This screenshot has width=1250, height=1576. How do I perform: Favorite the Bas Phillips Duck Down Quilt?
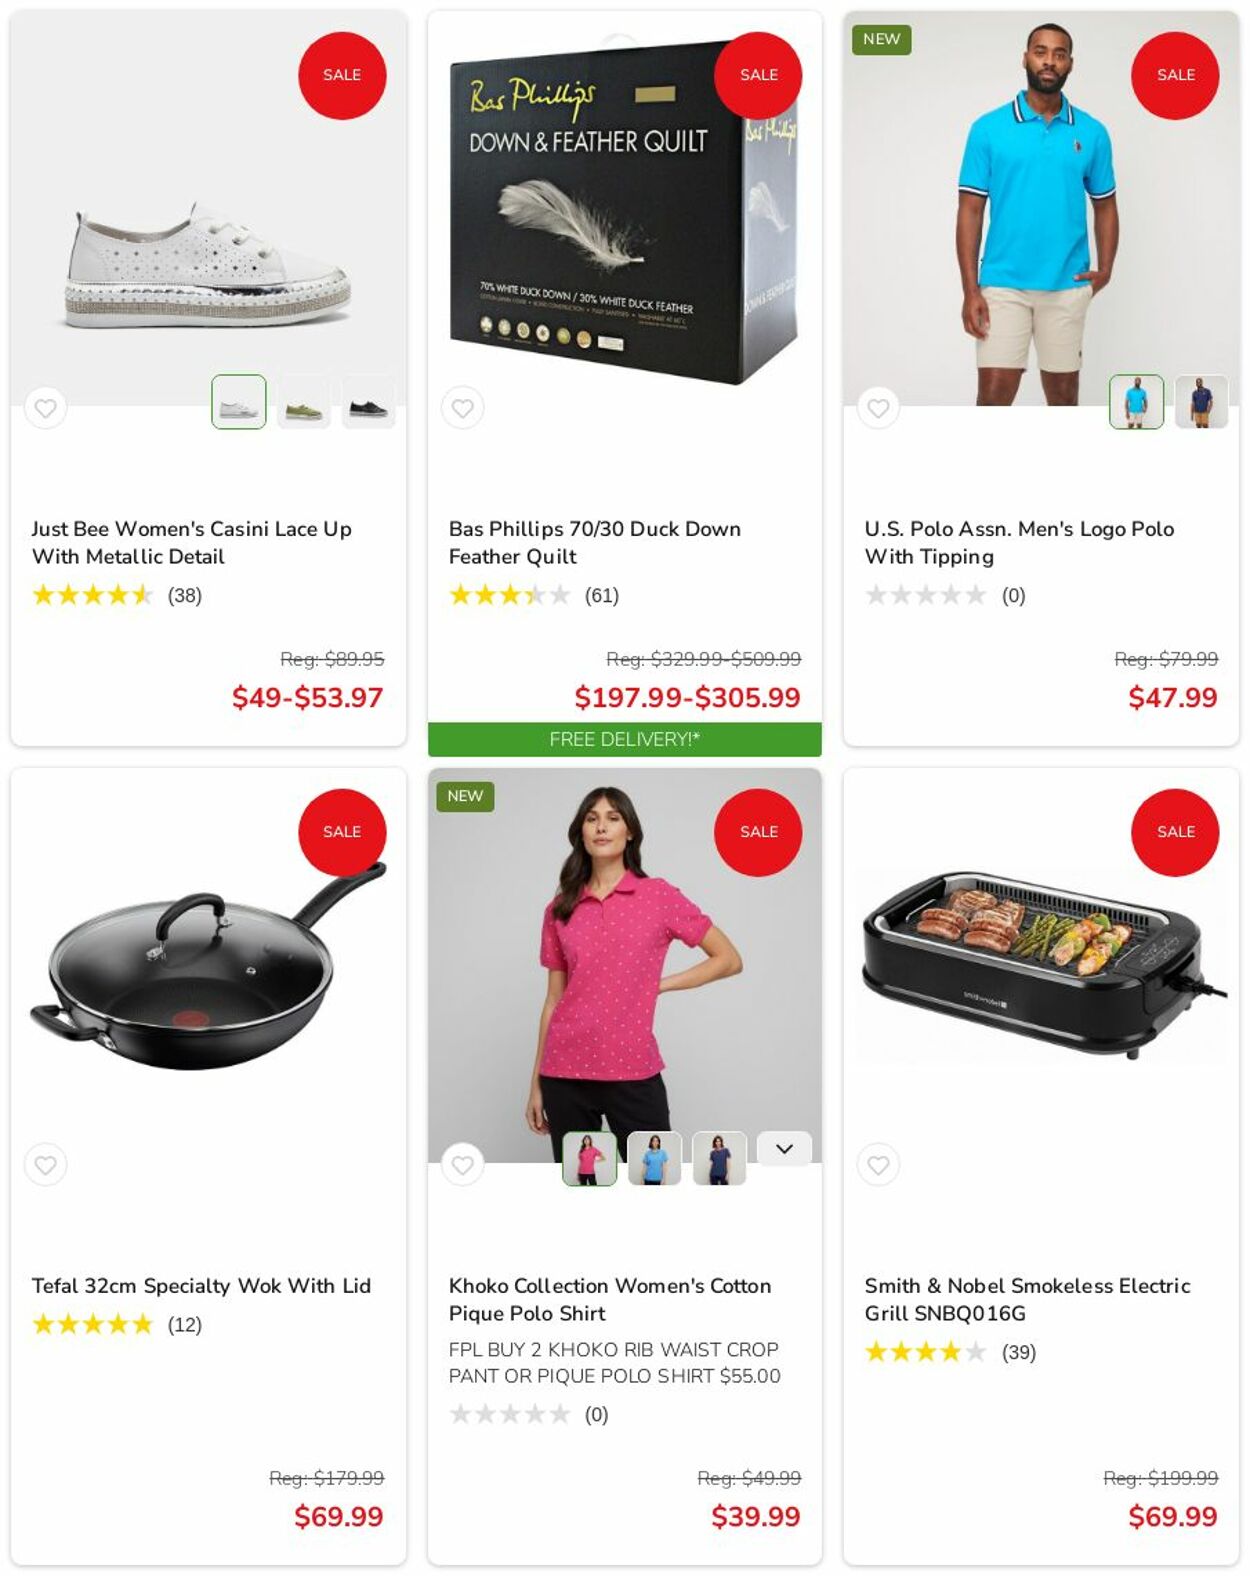tap(462, 408)
